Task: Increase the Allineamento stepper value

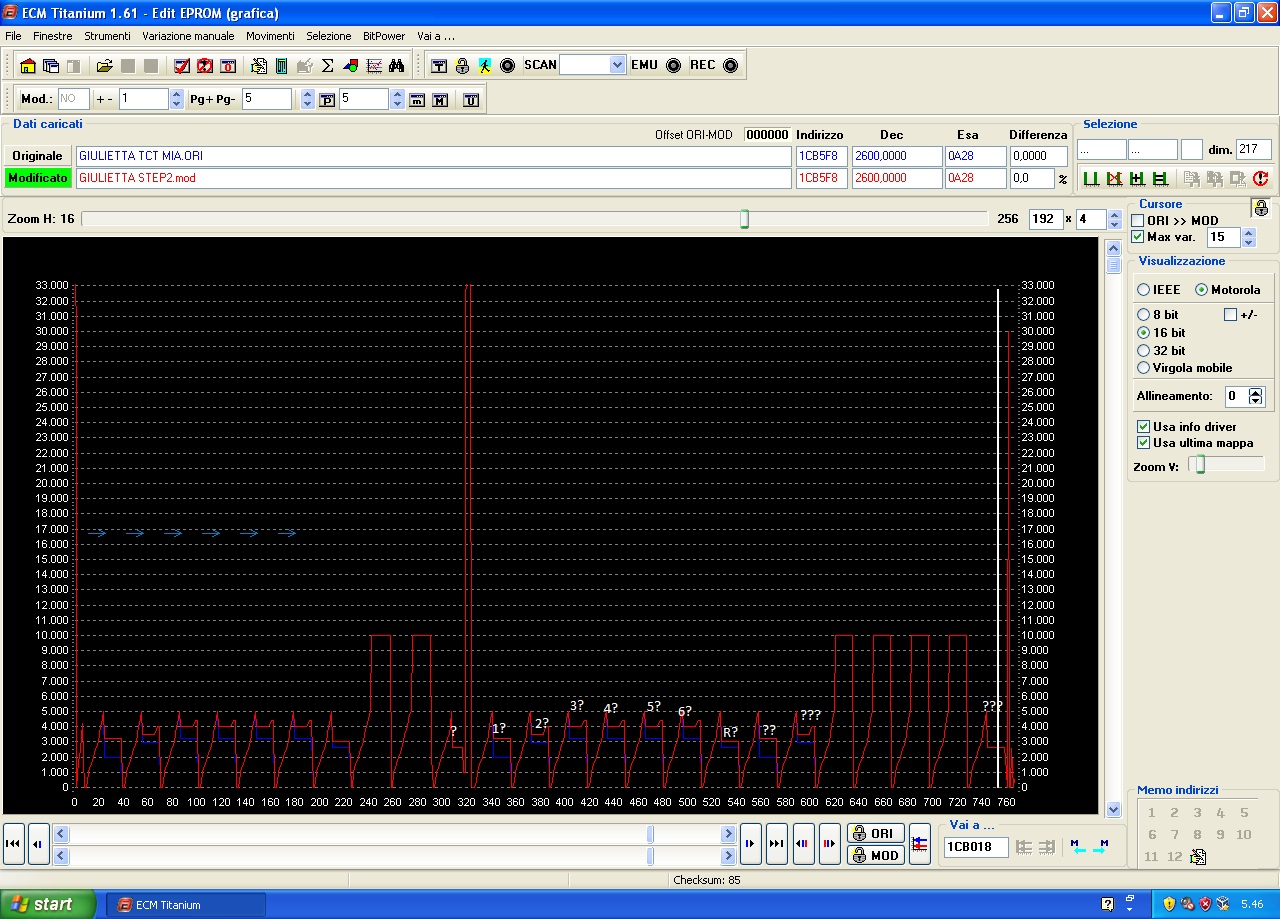Action: pos(1256,392)
